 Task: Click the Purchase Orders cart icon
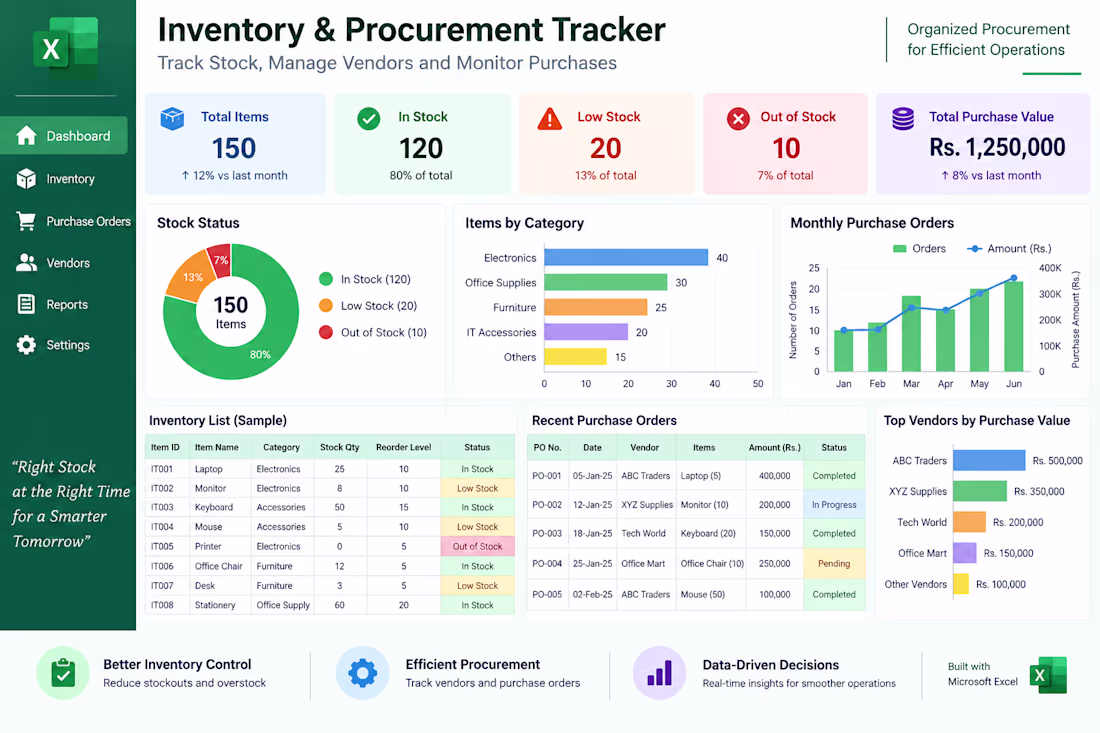tap(26, 221)
